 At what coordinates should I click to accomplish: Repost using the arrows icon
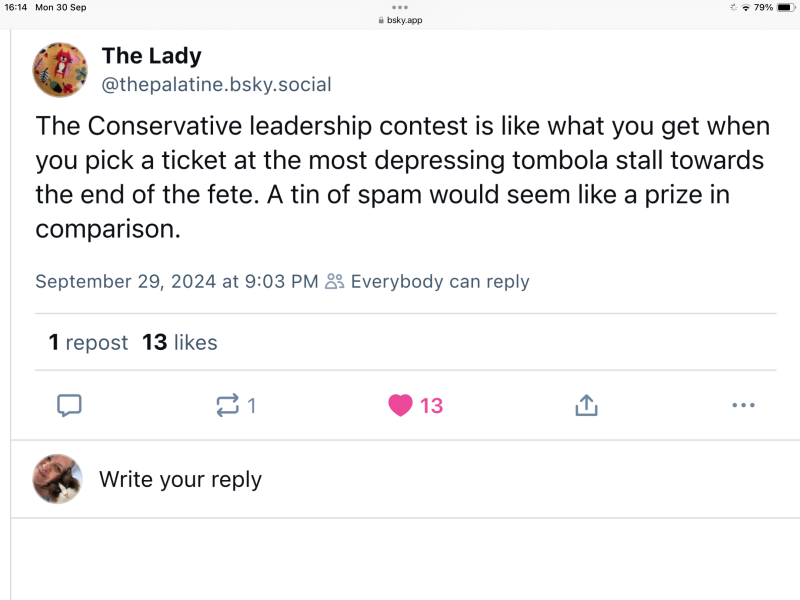point(228,405)
